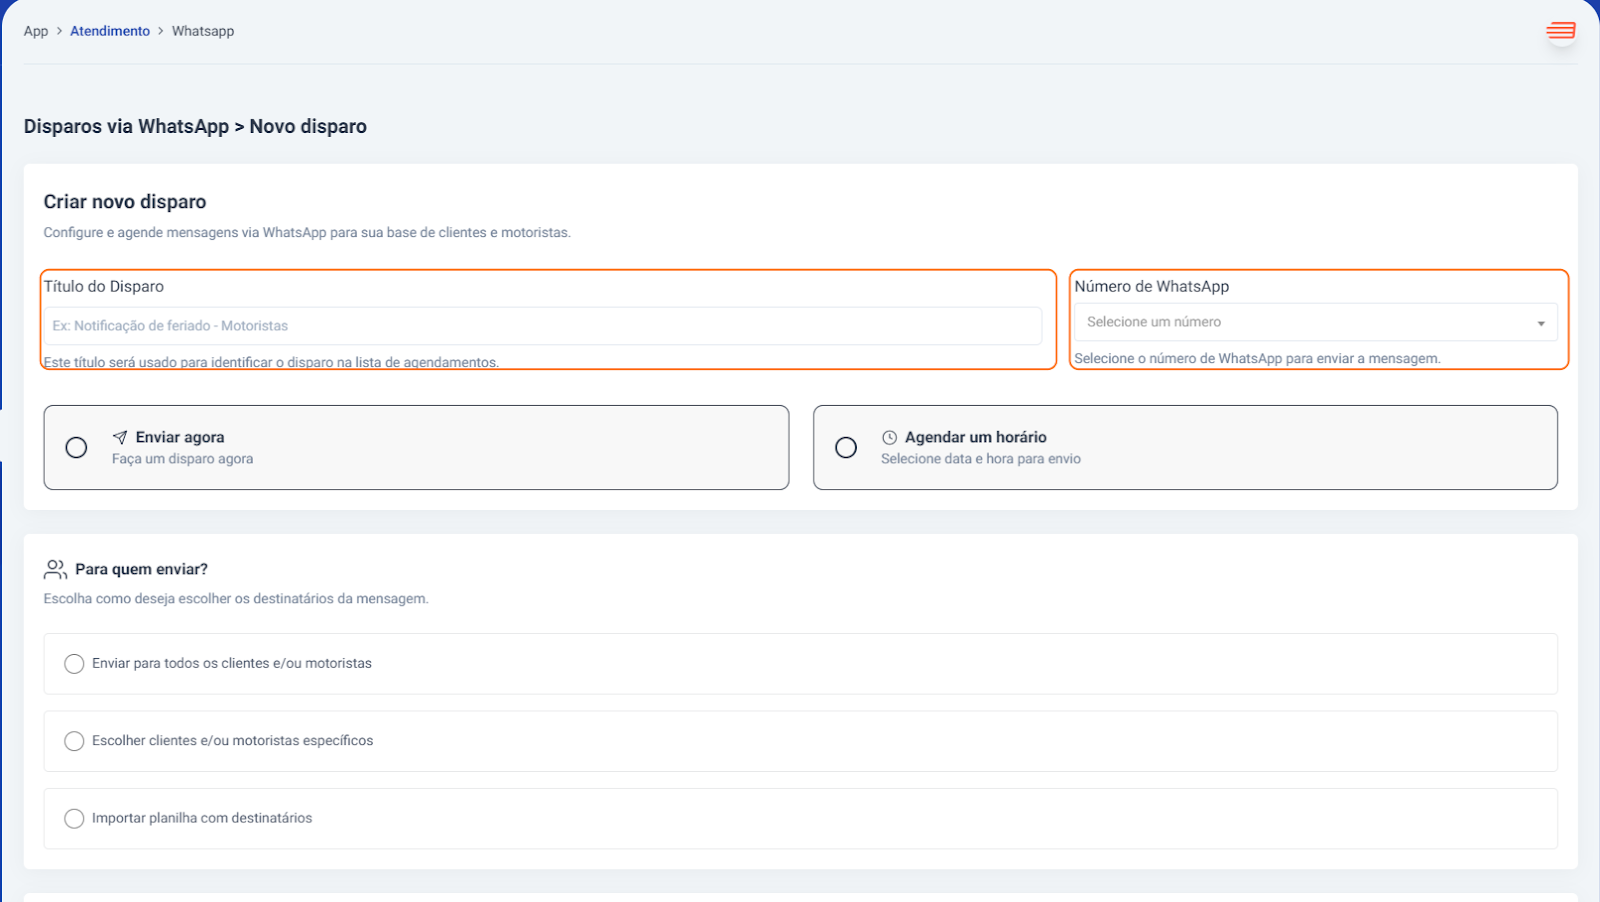This screenshot has width=1600, height=902.
Task: Click the Criar novo disparo heading
Action: [x=125, y=202]
